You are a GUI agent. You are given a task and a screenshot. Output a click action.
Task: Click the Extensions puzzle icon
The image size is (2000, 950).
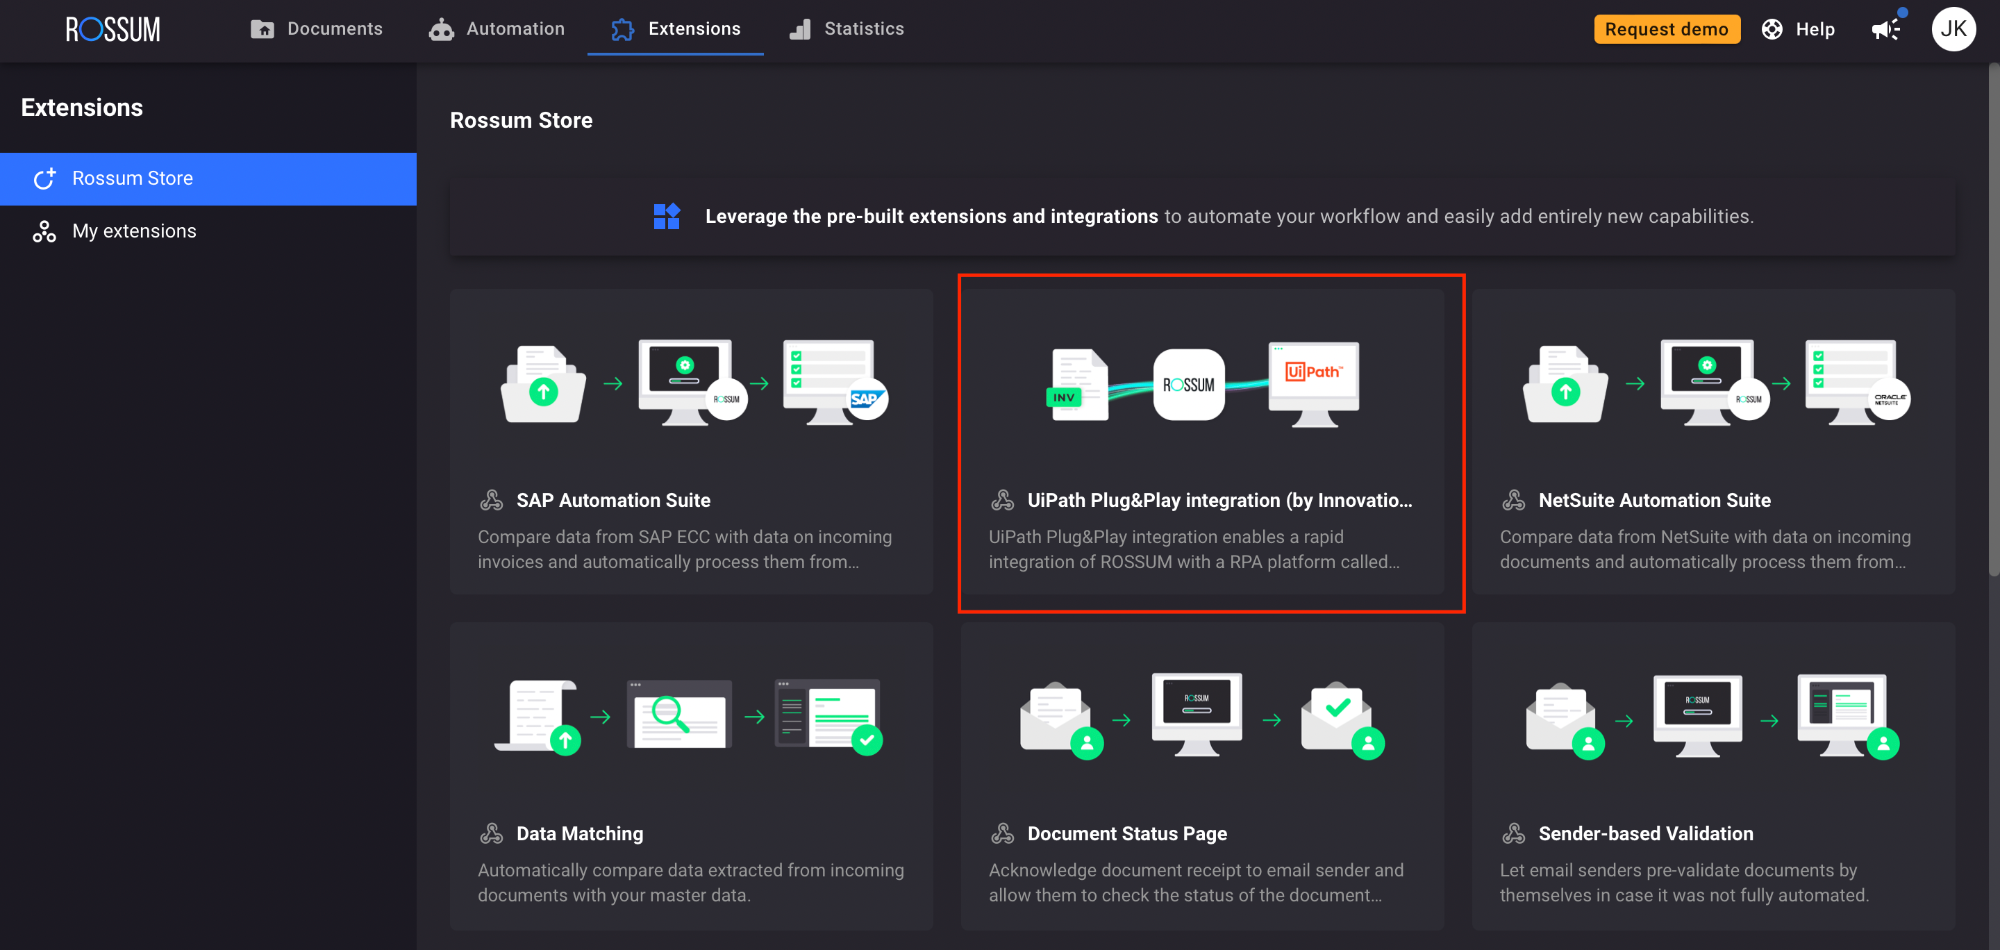[x=623, y=29]
